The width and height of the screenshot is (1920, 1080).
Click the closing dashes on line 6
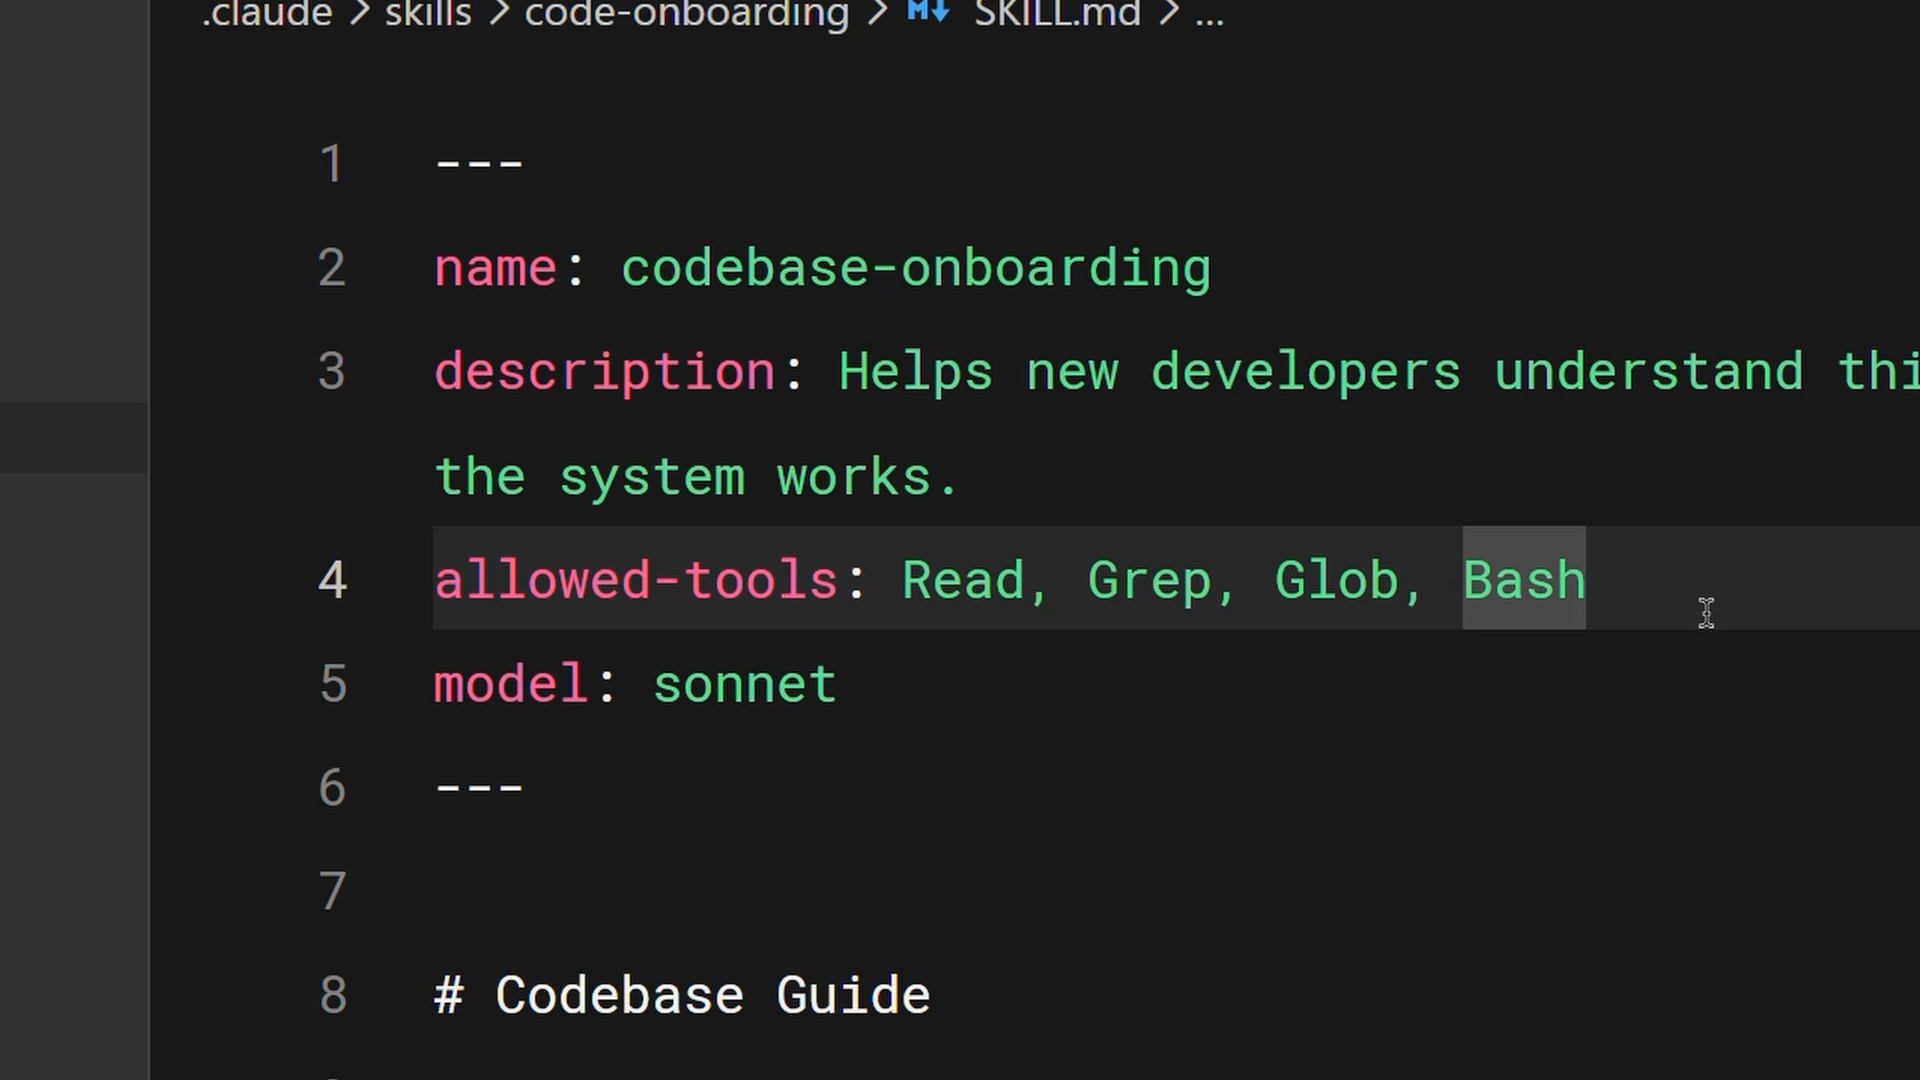click(479, 788)
